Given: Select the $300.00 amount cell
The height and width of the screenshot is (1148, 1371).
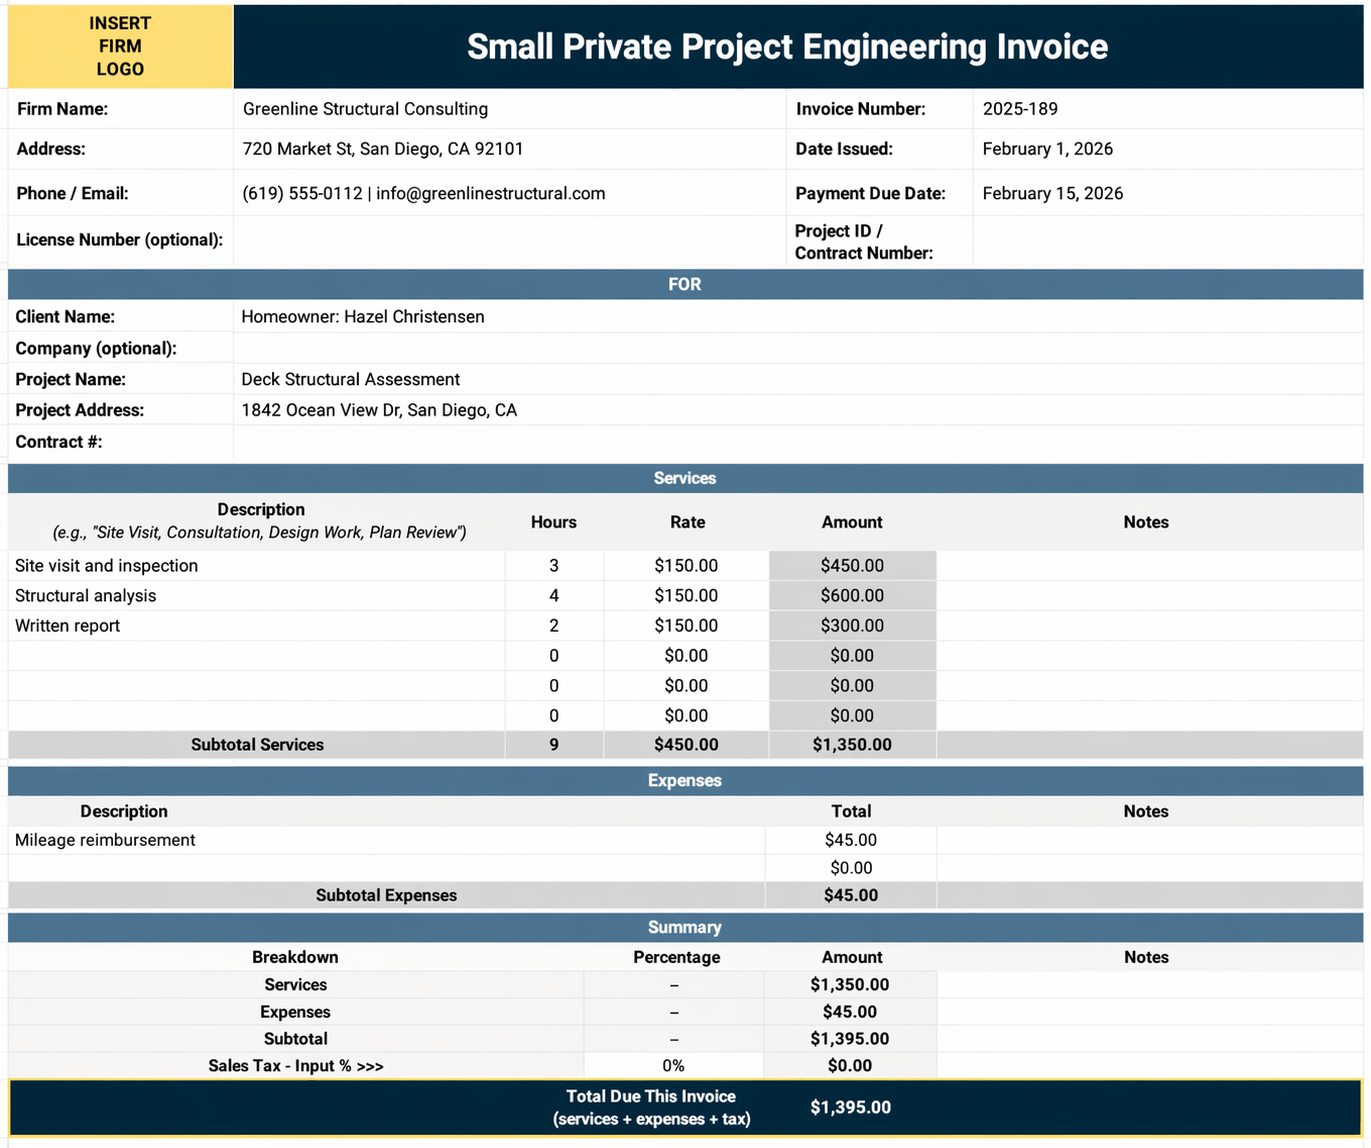Looking at the screenshot, I should (852, 625).
